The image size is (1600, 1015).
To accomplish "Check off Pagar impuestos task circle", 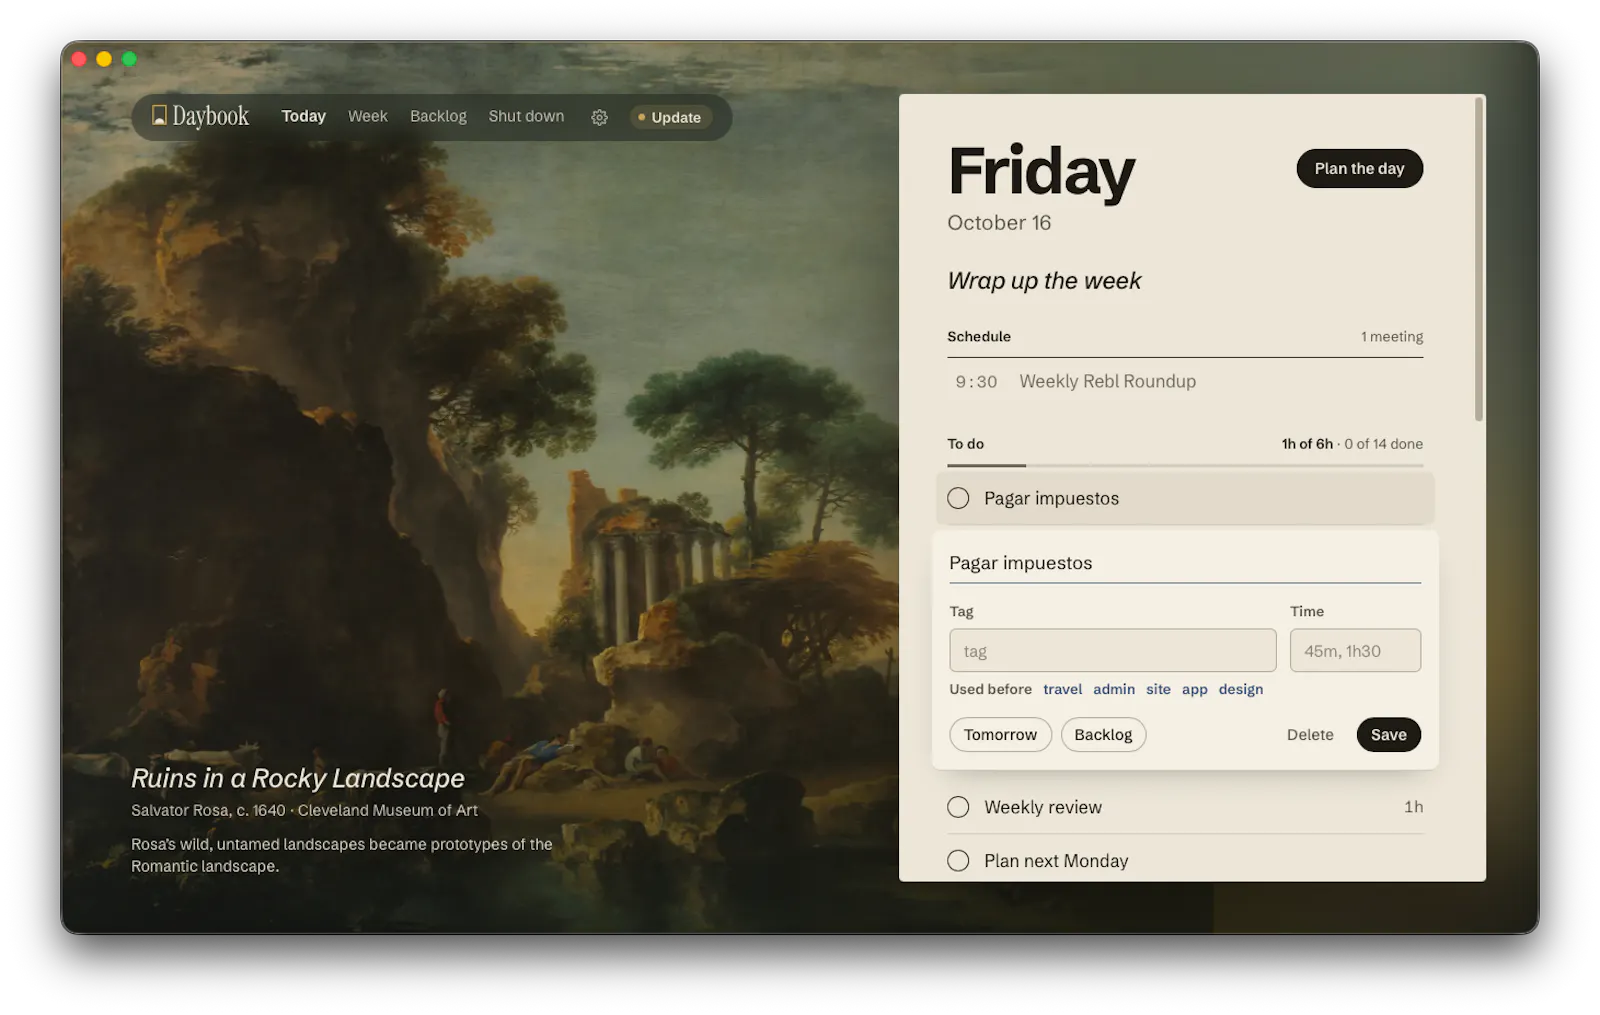I will 958,498.
